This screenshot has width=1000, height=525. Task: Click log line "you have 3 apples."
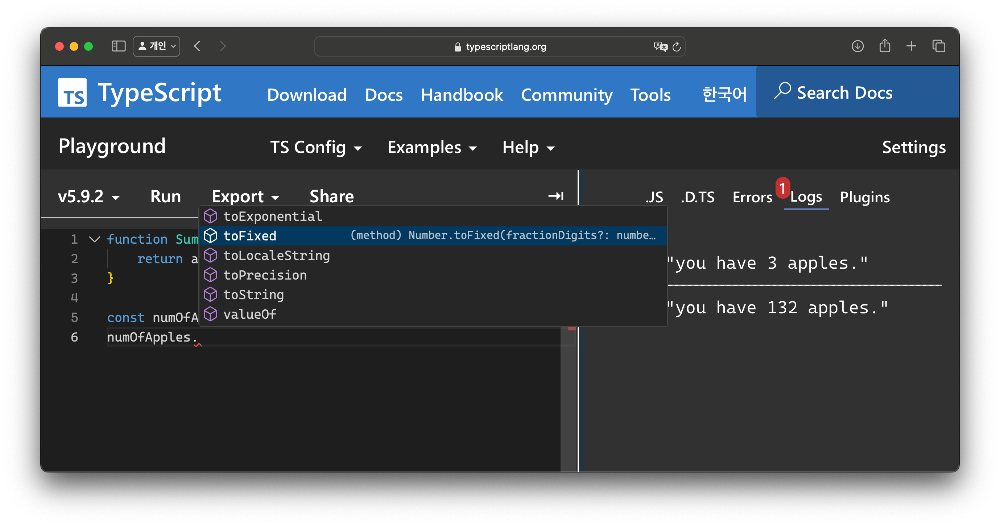point(767,263)
